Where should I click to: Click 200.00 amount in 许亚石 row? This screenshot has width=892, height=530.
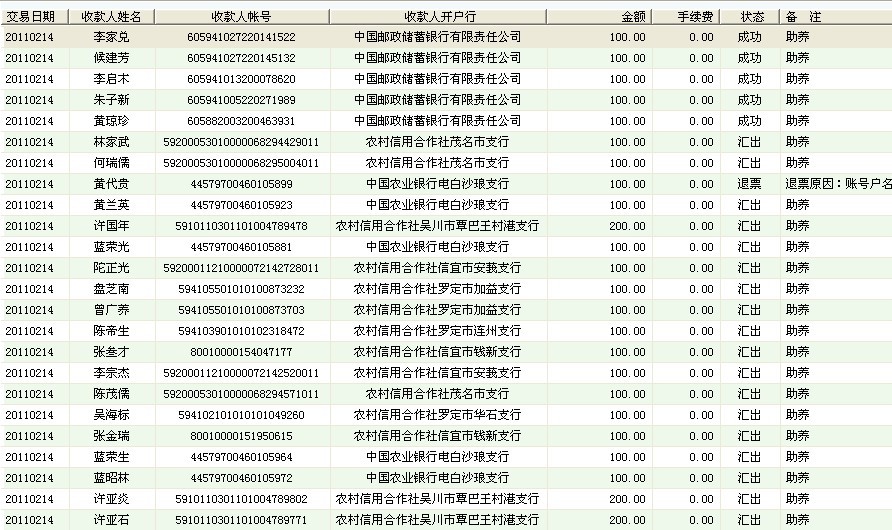click(x=627, y=521)
